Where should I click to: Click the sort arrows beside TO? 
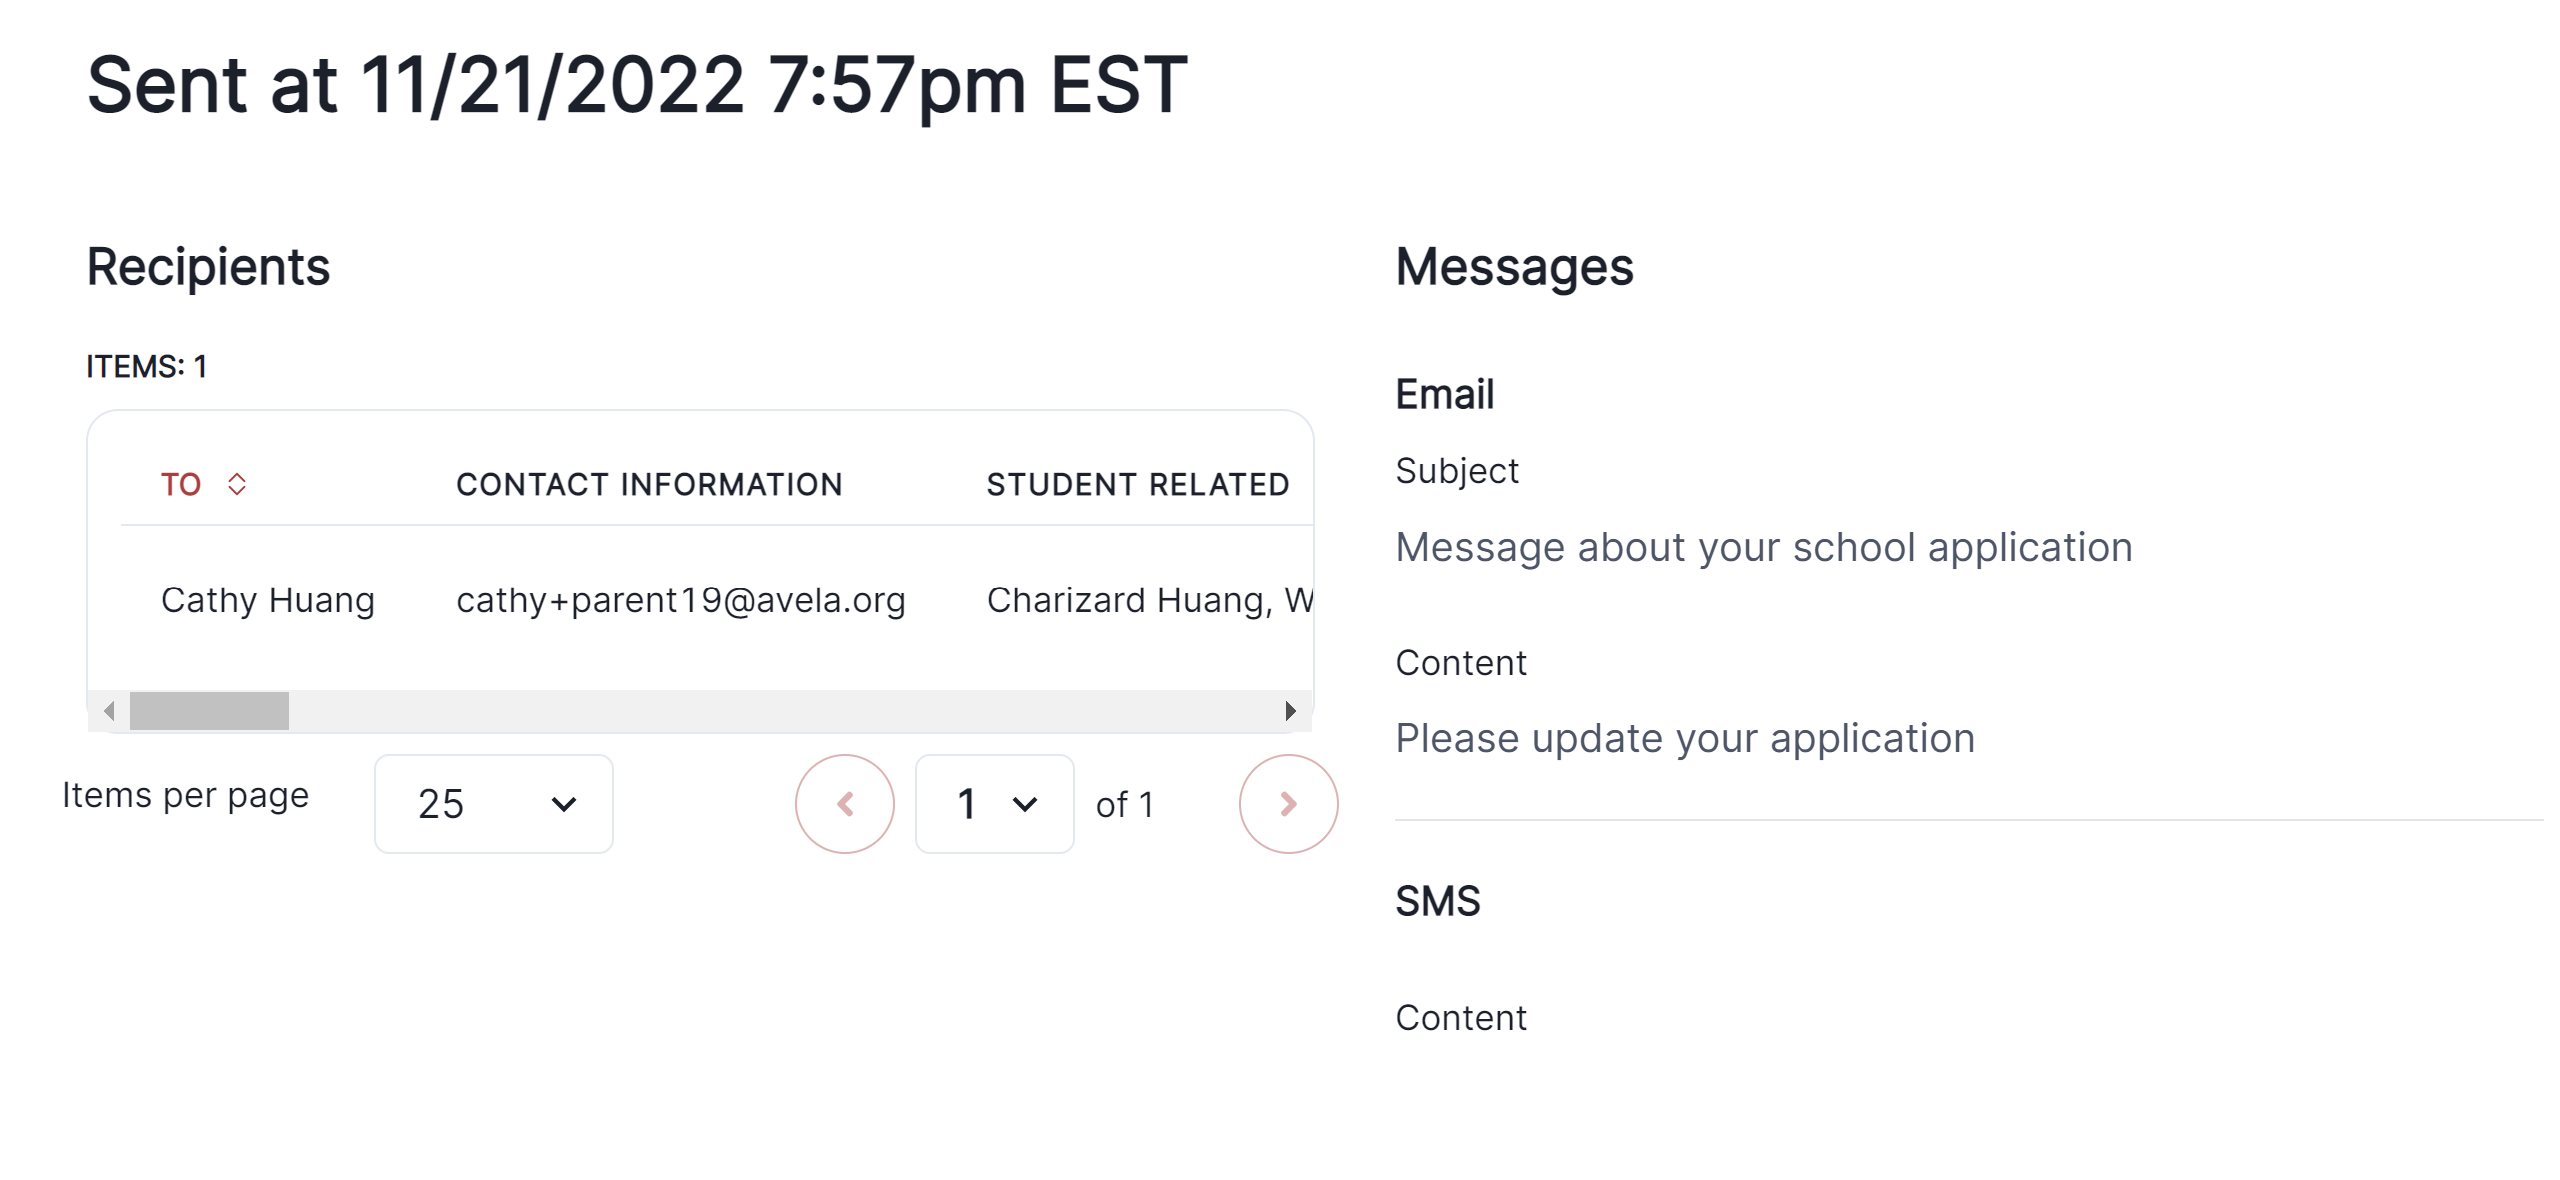pos(237,485)
